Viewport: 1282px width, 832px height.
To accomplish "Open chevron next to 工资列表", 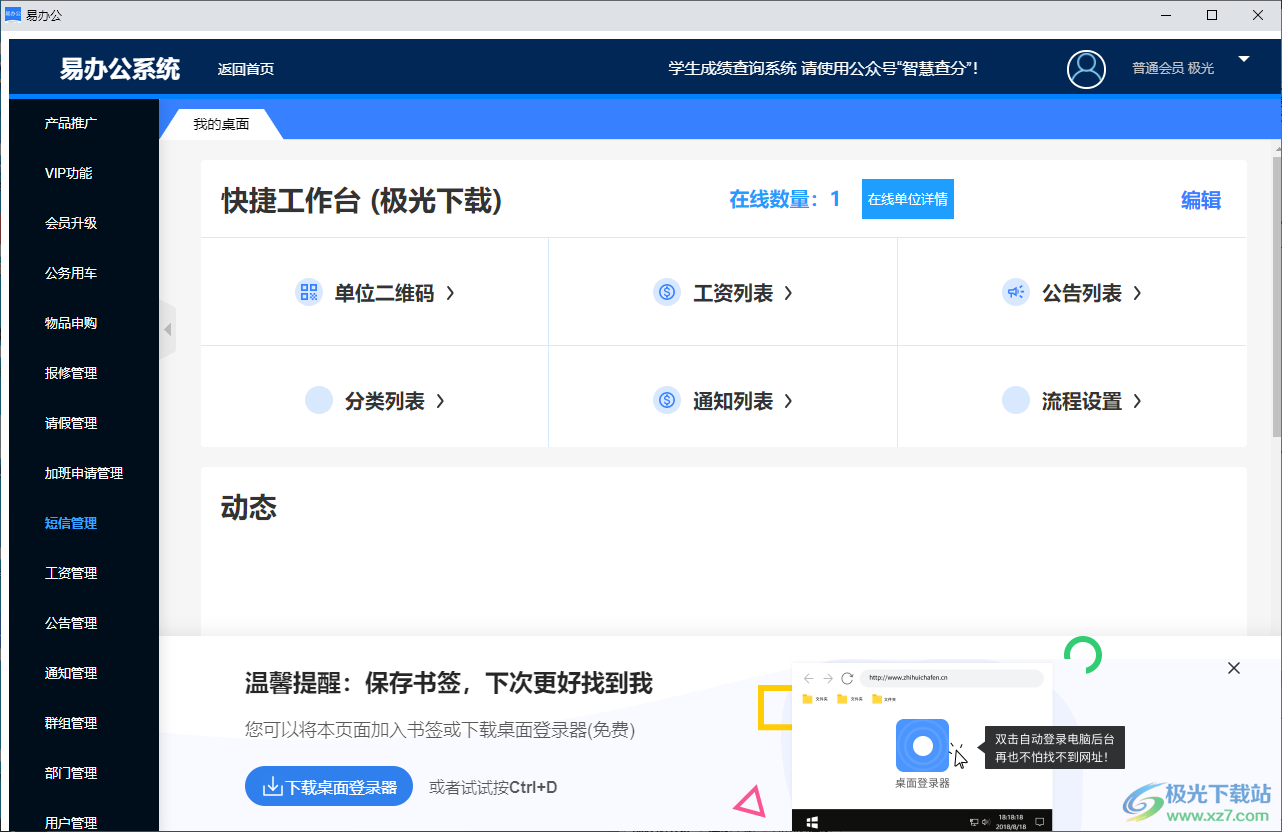I will pyautogui.click(x=788, y=293).
